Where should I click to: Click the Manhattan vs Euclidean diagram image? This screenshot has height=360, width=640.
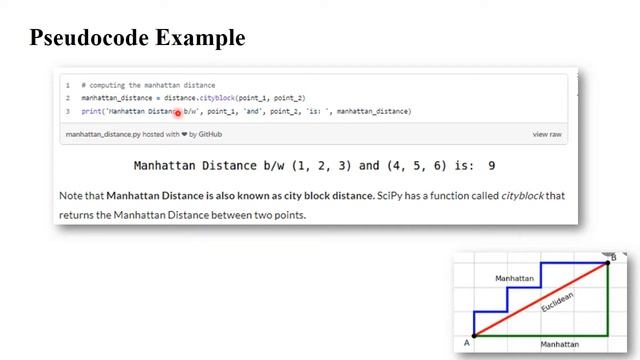point(540,302)
